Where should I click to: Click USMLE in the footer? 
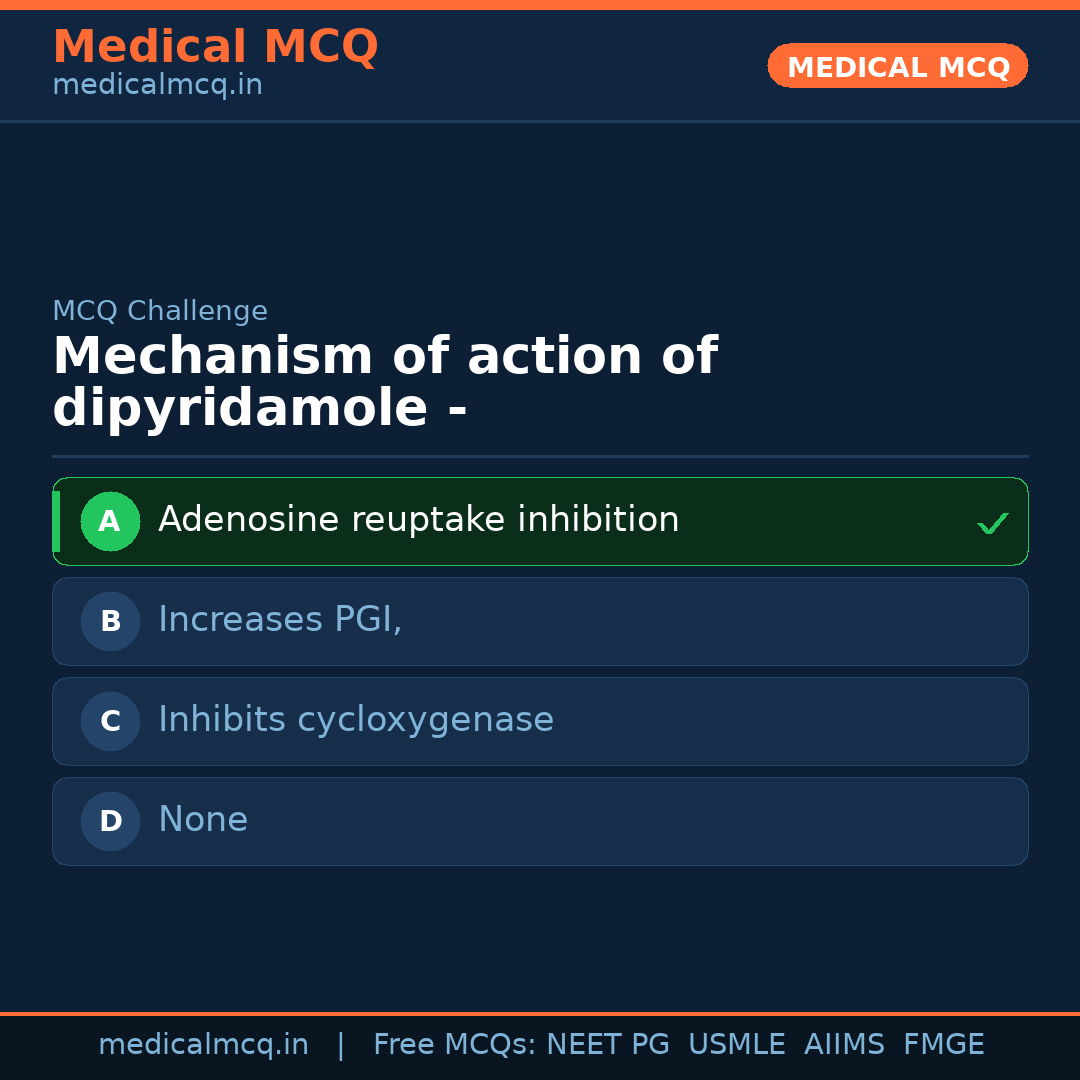point(736,1045)
